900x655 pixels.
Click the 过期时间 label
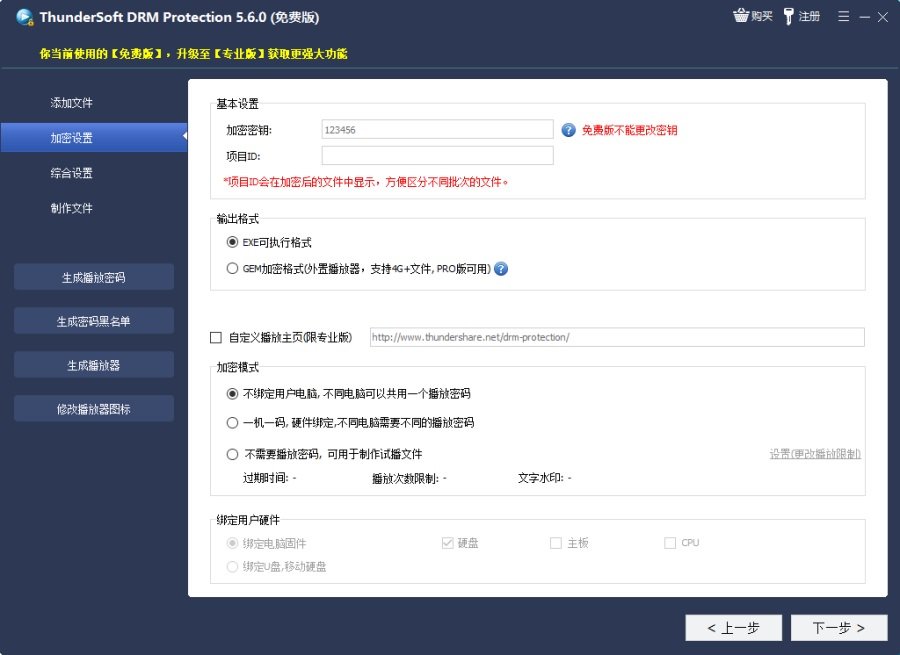[x=265, y=478]
